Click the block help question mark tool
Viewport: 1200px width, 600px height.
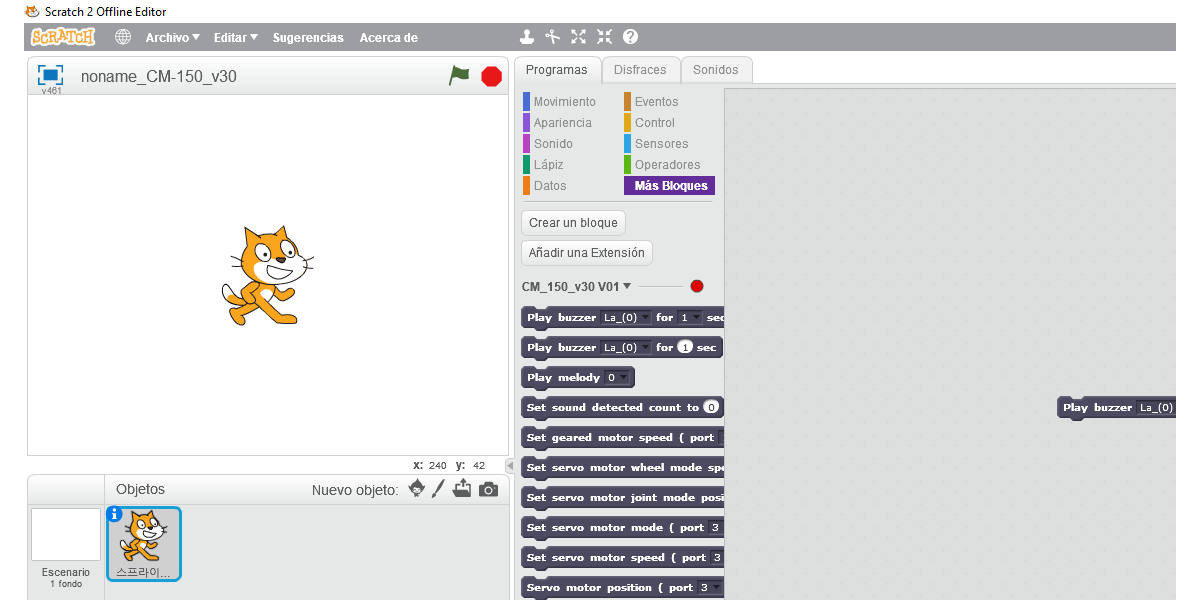coord(630,37)
